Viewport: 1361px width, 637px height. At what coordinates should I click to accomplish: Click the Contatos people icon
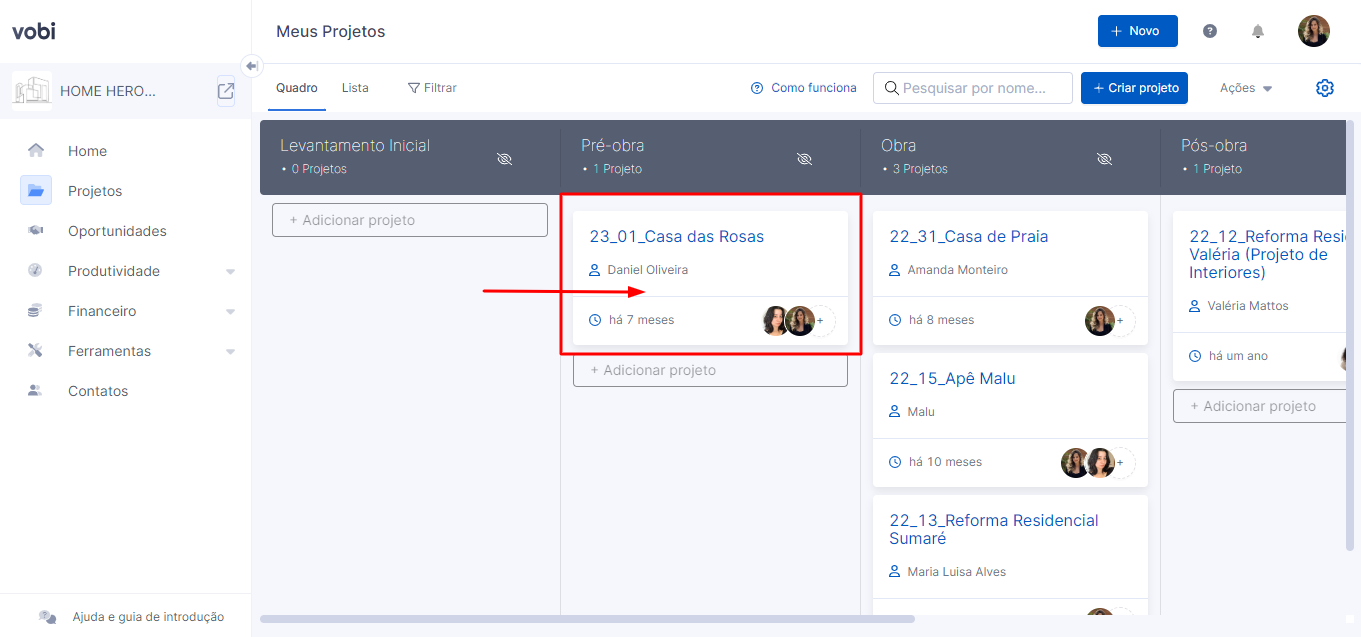click(35, 391)
